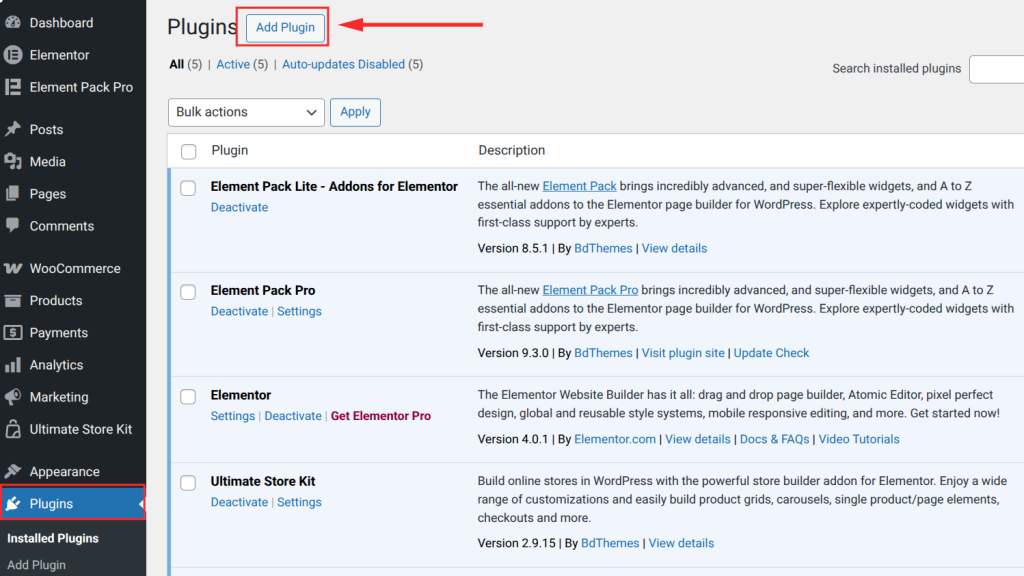Select the Elementor icon in the sidebar
Image resolution: width=1024 pixels, height=576 pixels.
coord(15,55)
